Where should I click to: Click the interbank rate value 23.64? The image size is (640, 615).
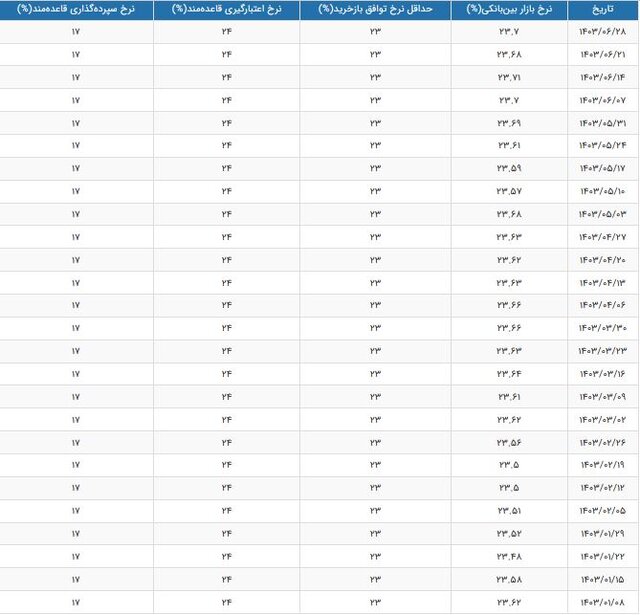tap(509, 374)
